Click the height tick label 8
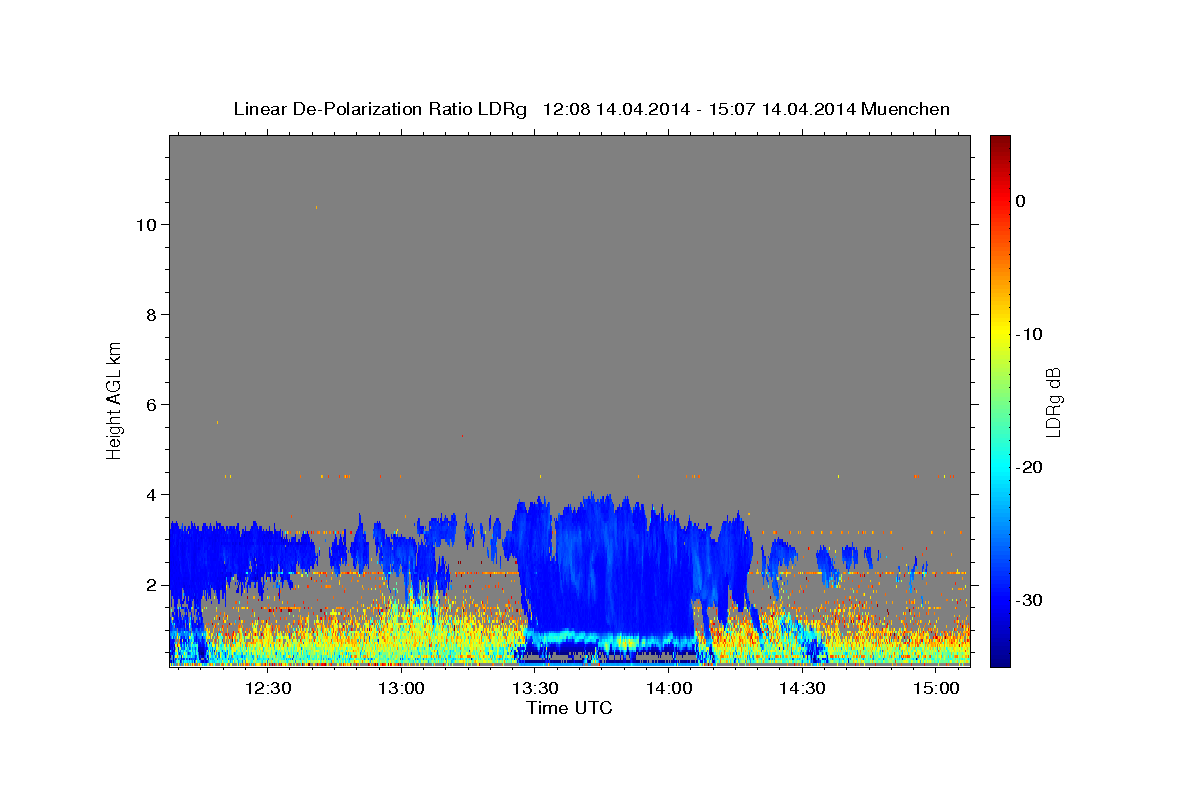Image resolution: width=1200 pixels, height=800 pixels. [149, 315]
